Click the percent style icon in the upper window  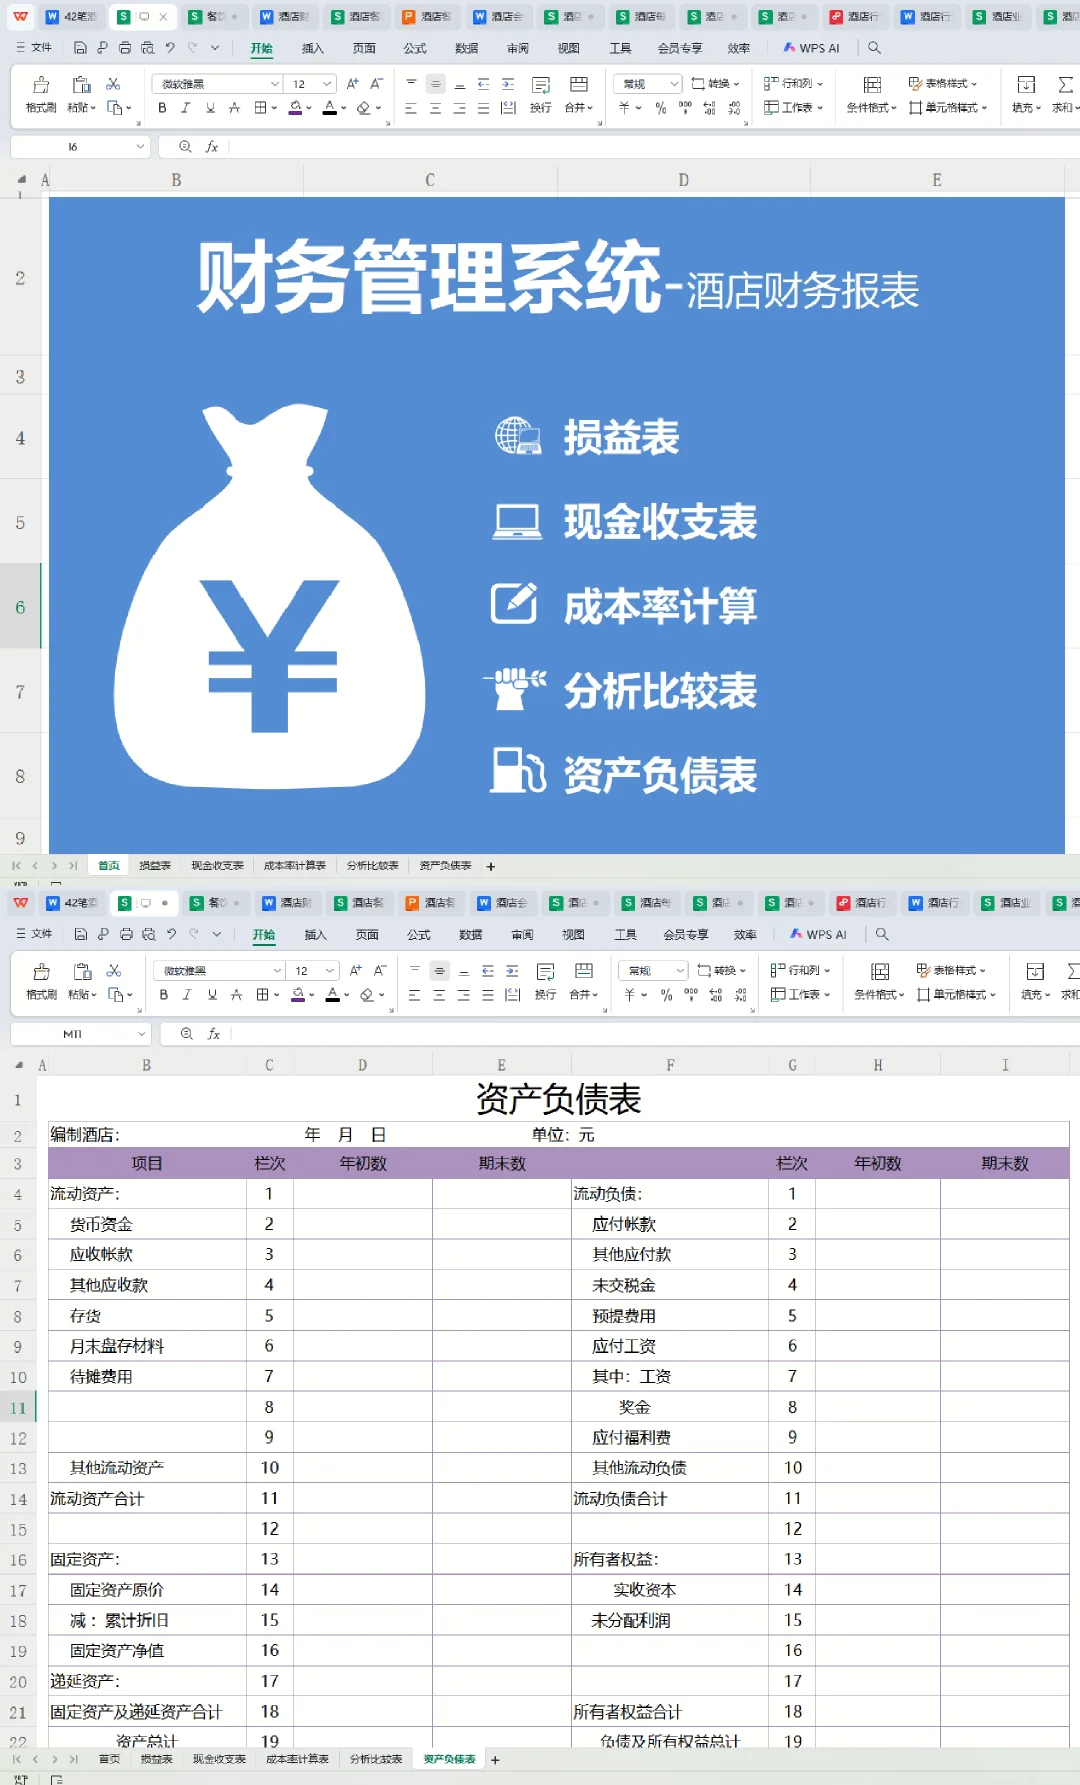[x=661, y=108]
